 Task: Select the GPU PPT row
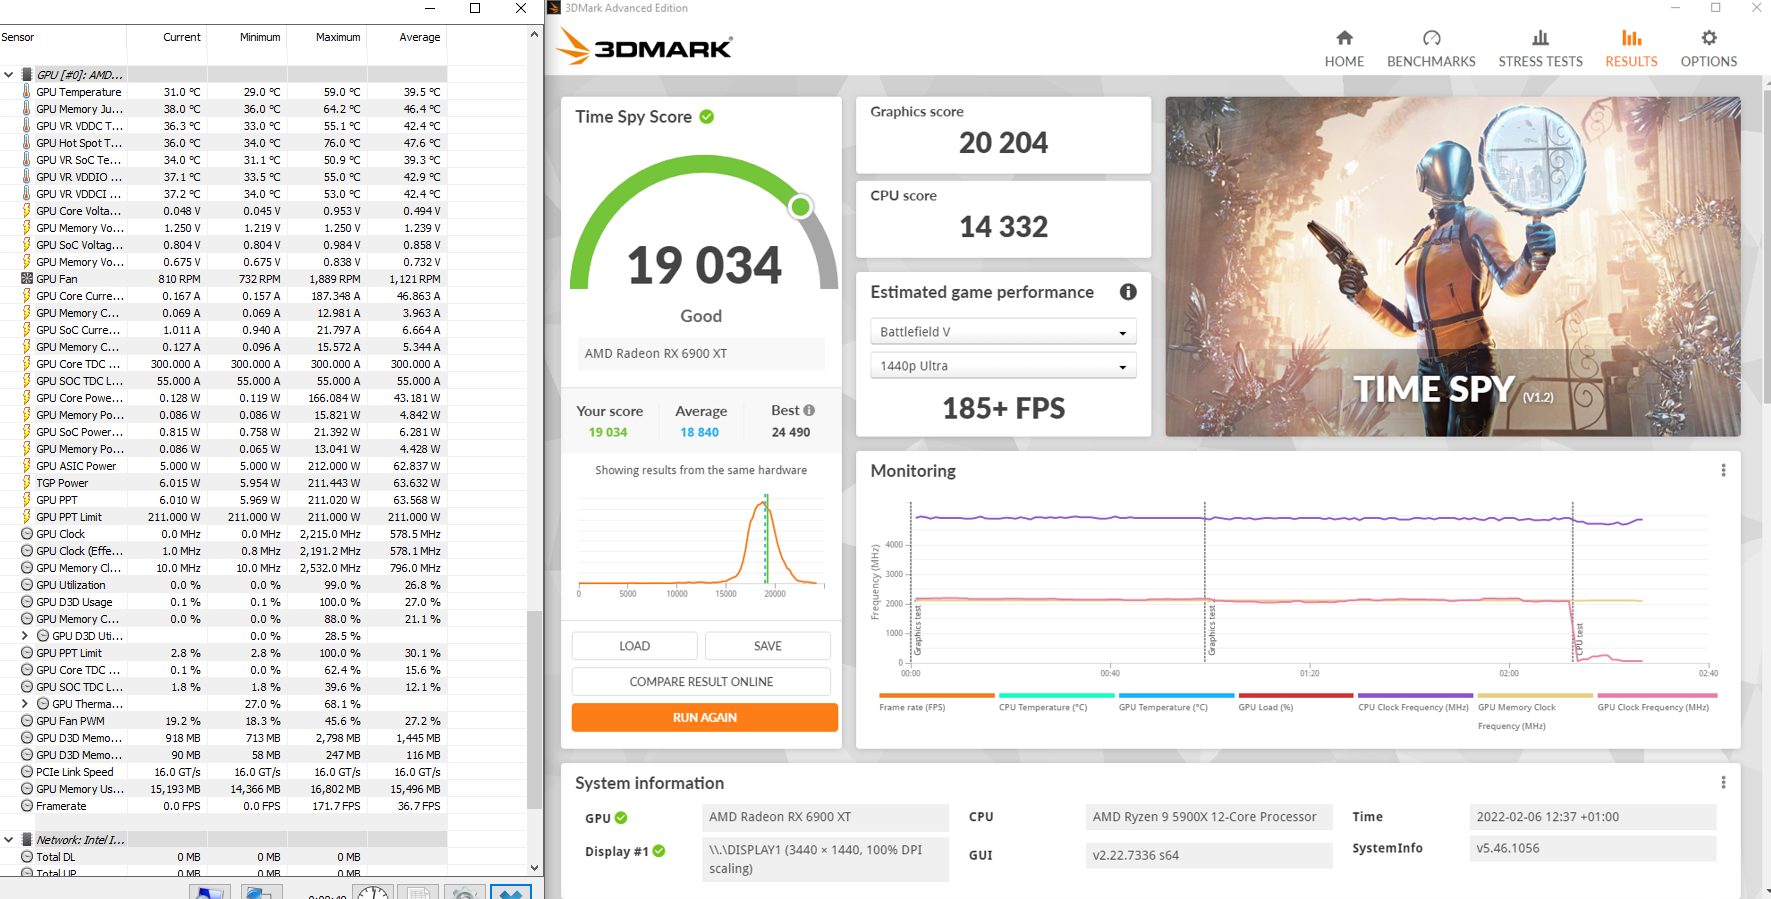click(x=223, y=500)
